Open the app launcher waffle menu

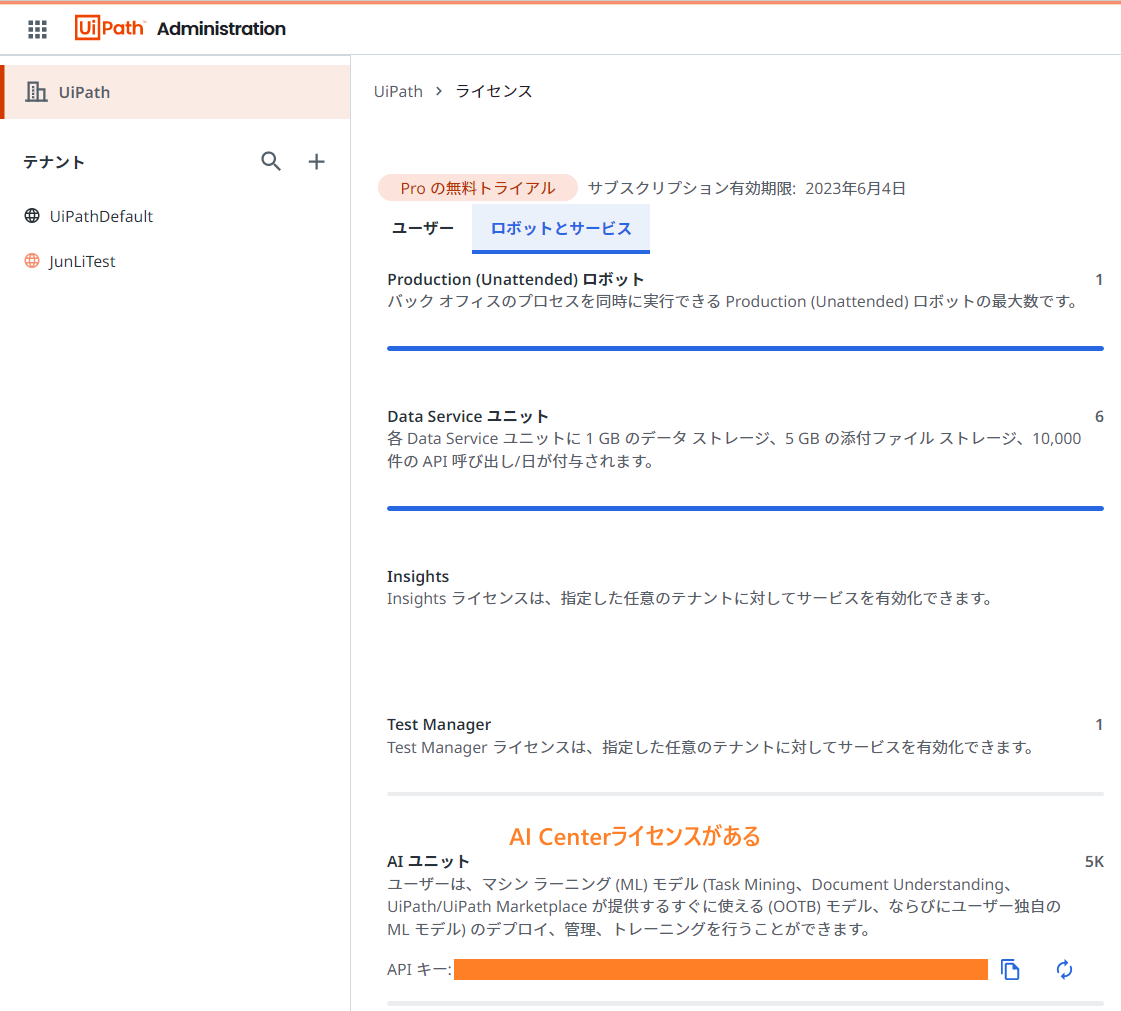(37, 29)
